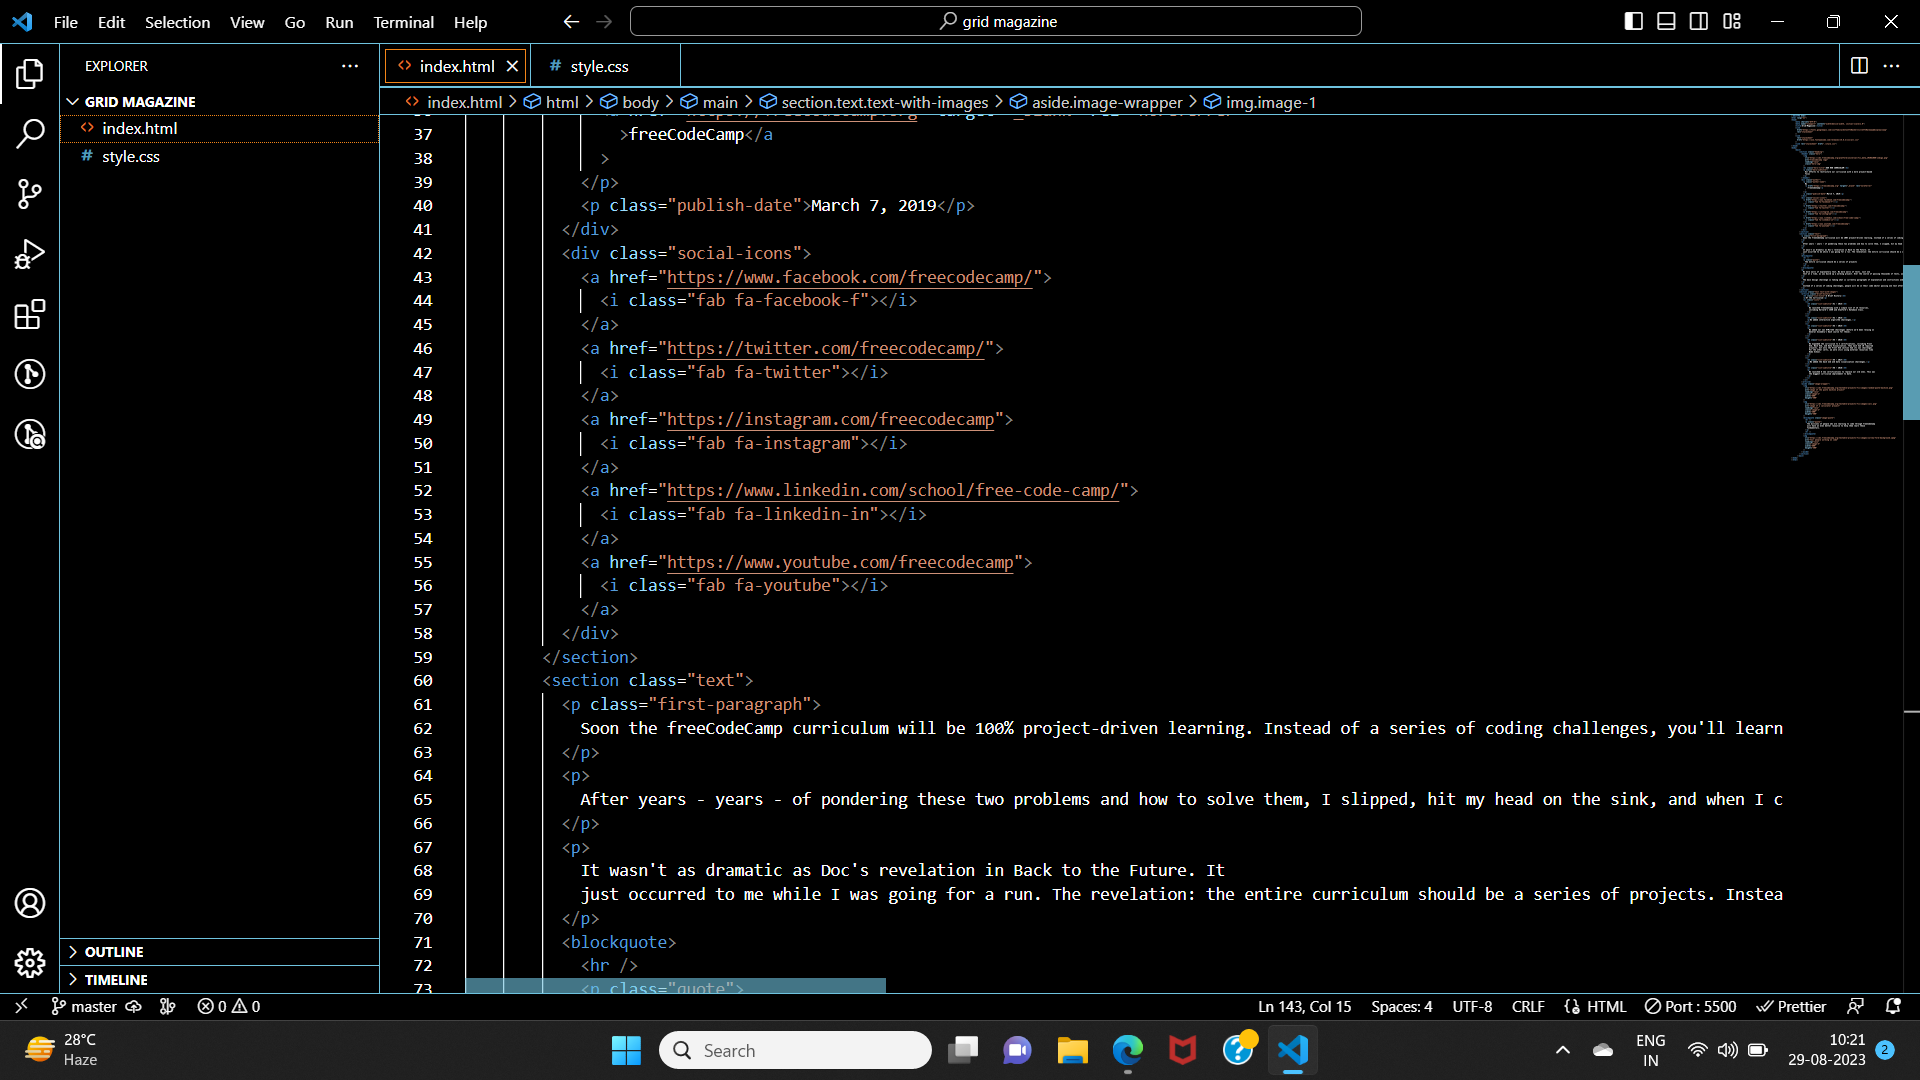Toggle the Primary Side Bar

[x=1633, y=20]
